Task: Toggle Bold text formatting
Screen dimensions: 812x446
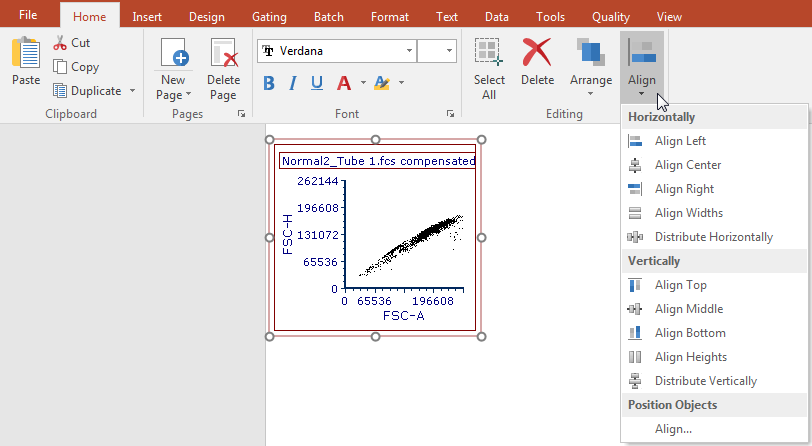Action: point(268,83)
